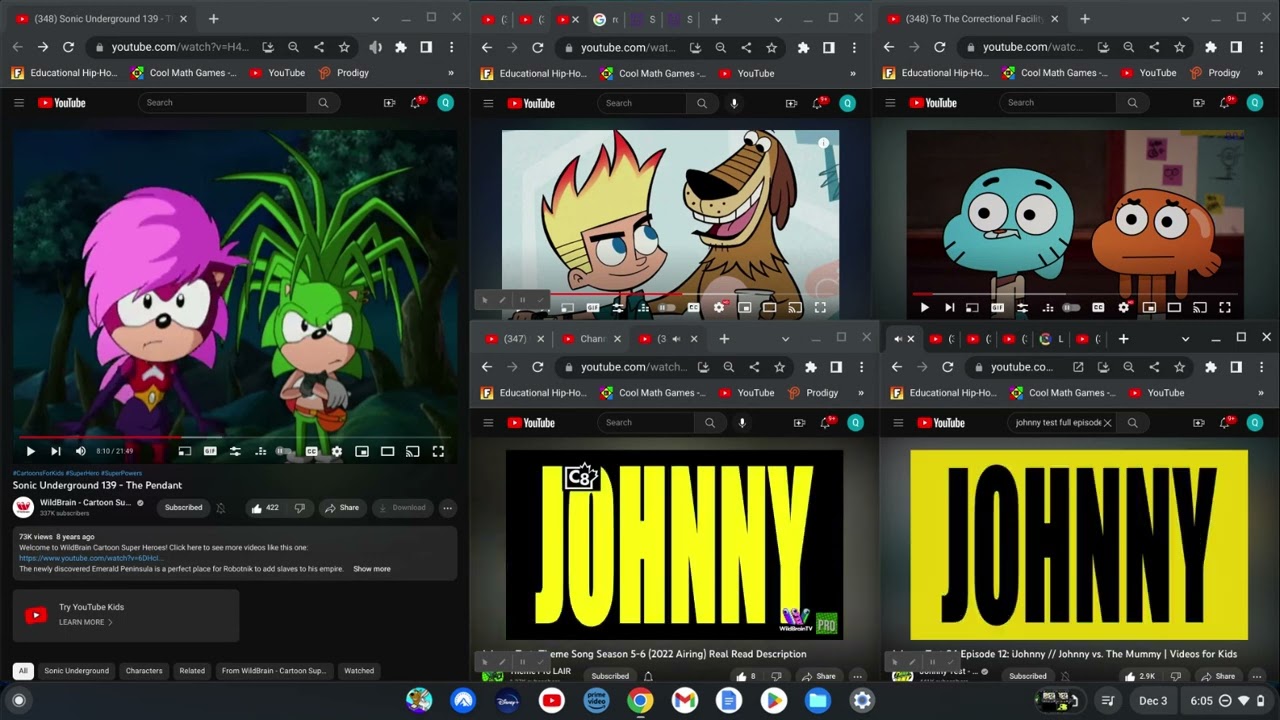Select the 'Related' filter chip

click(192, 671)
